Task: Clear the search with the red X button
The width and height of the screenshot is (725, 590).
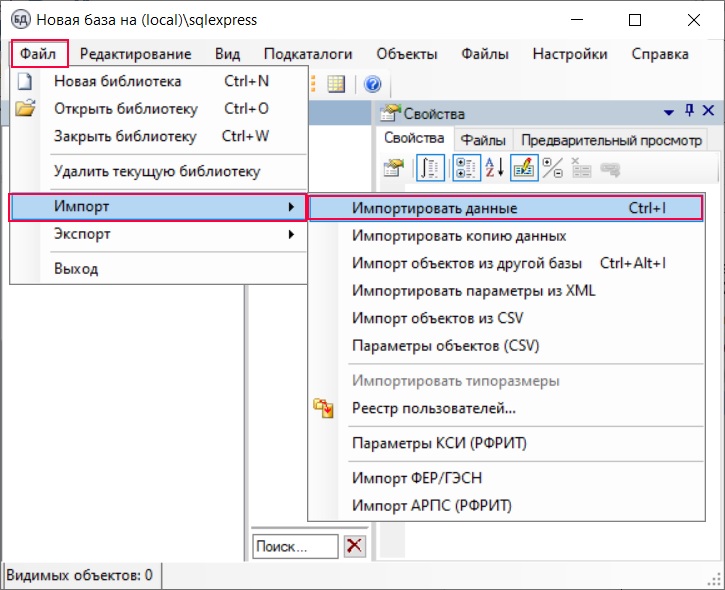Action: (355, 546)
